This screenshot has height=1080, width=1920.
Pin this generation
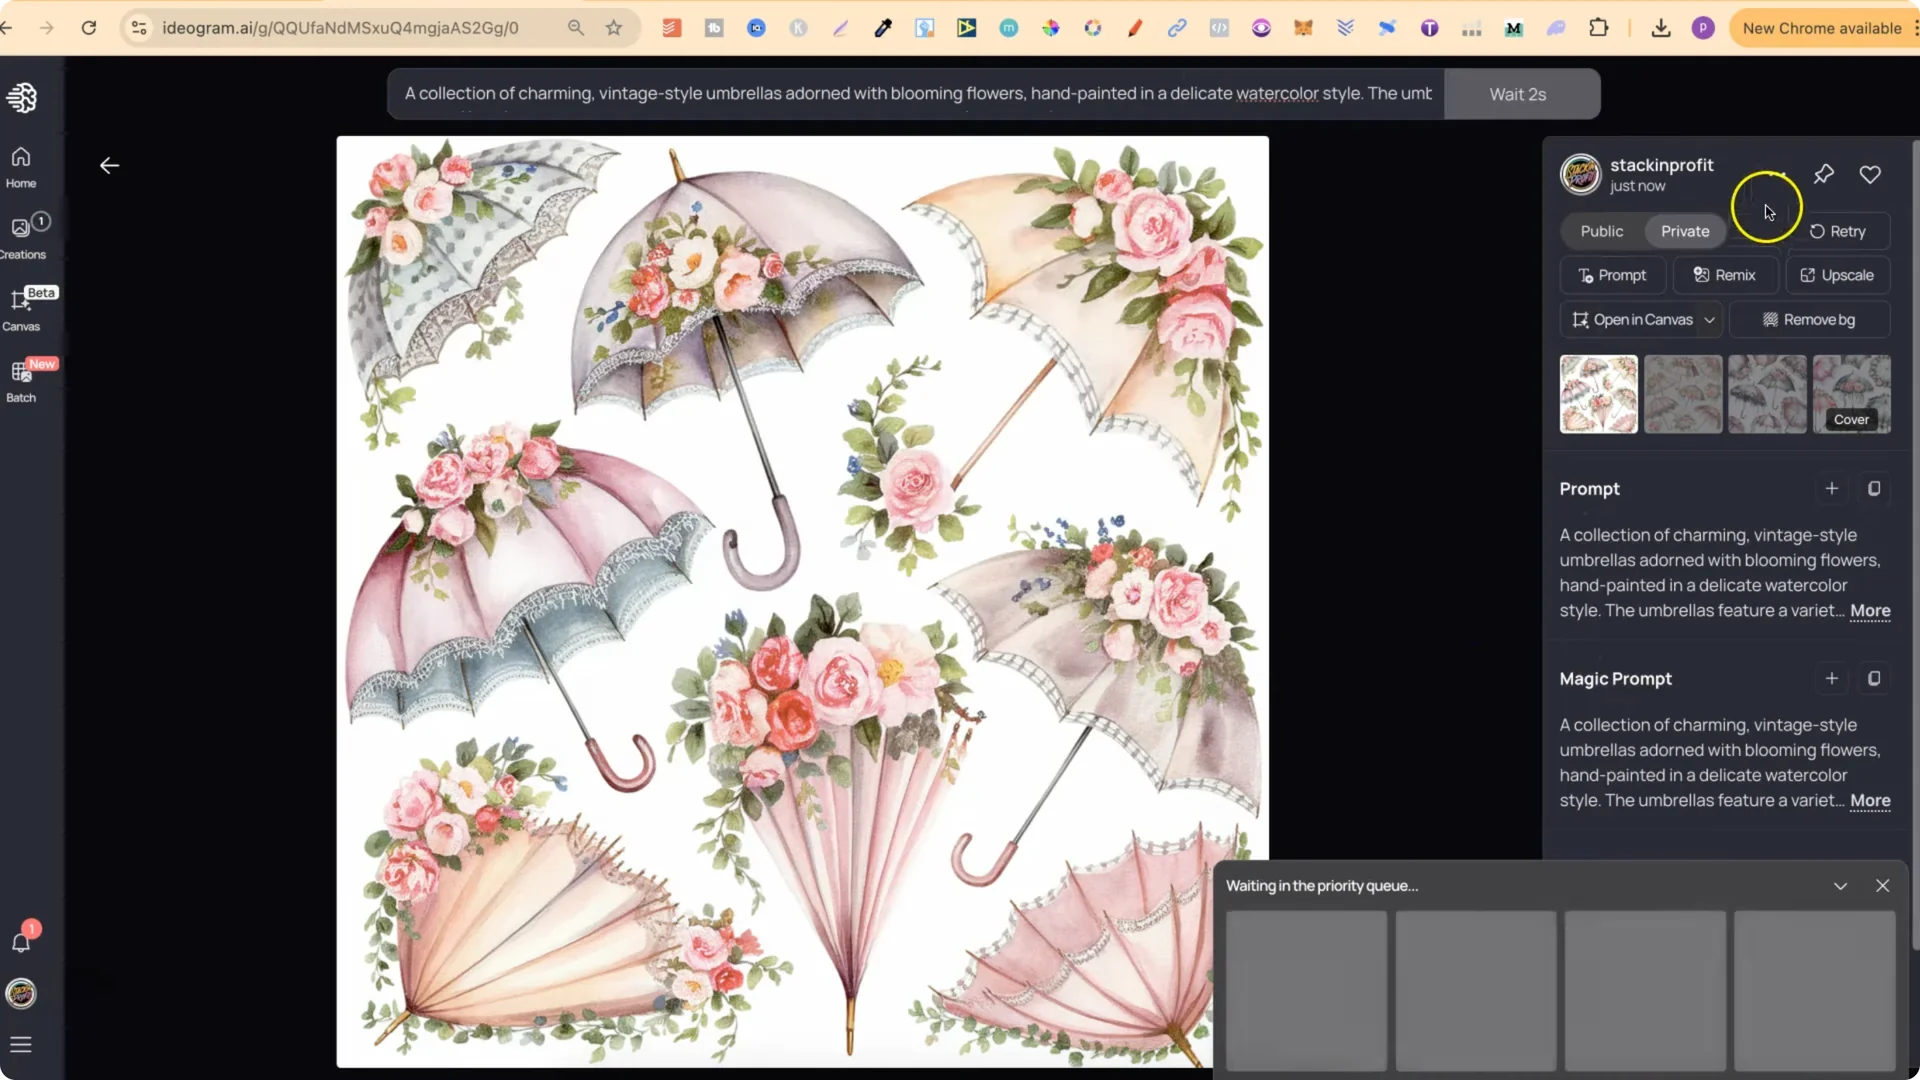[x=1823, y=174]
